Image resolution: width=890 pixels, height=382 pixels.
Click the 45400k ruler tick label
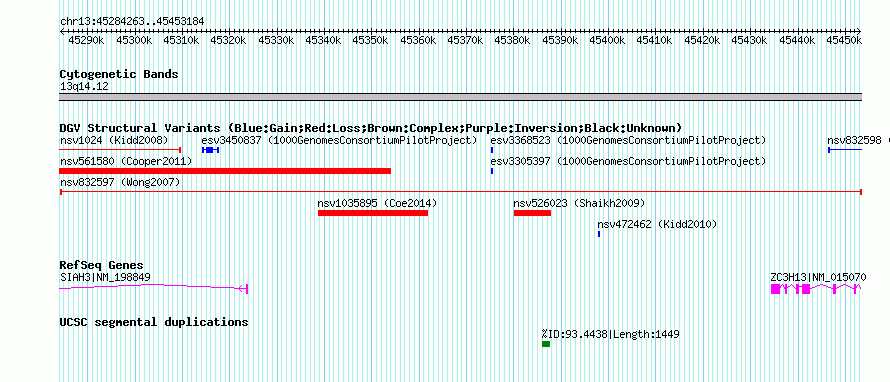[607, 40]
